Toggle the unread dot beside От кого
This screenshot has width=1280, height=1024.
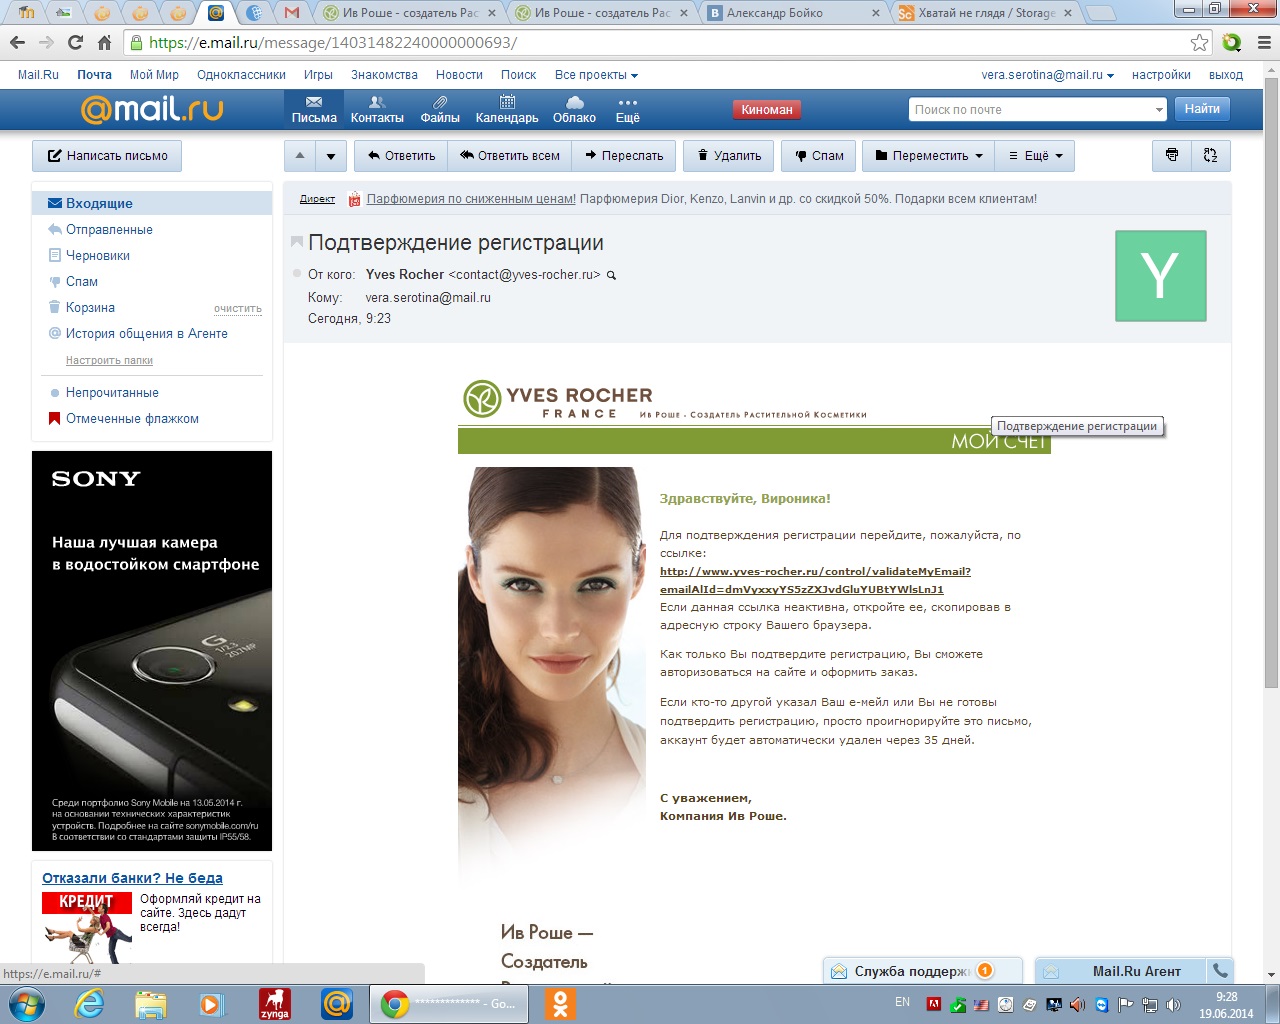297,274
